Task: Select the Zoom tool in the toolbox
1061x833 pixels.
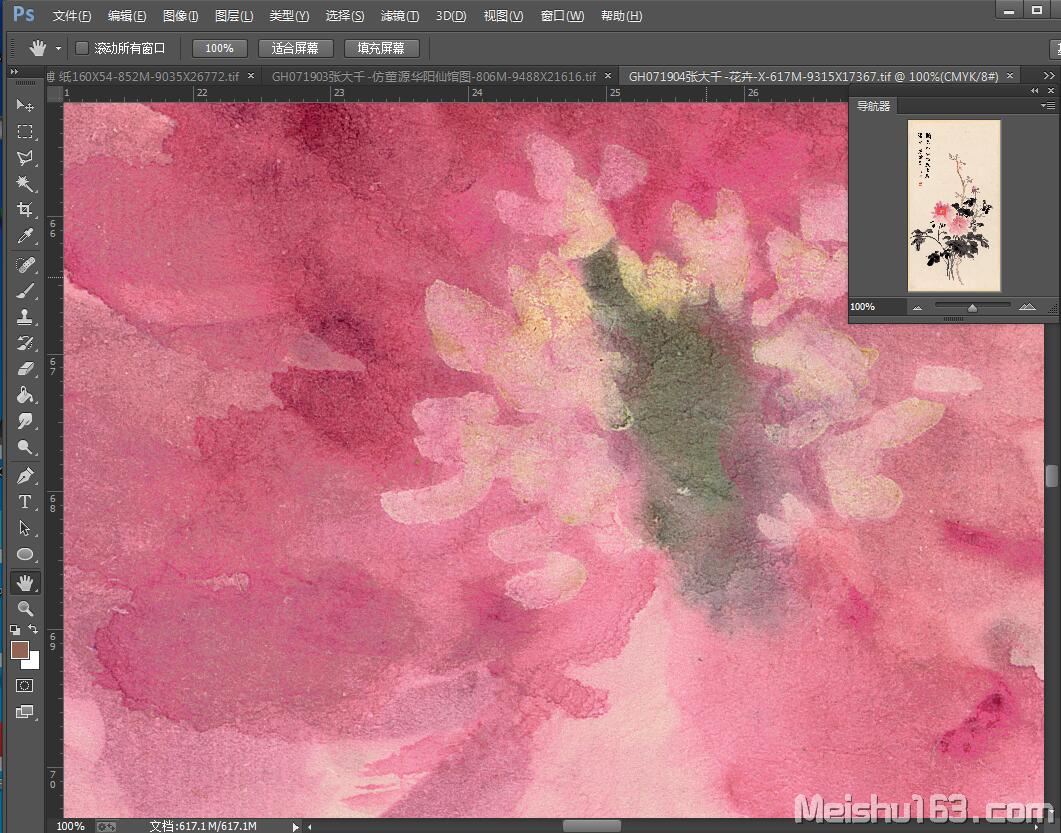Action: pos(25,608)
